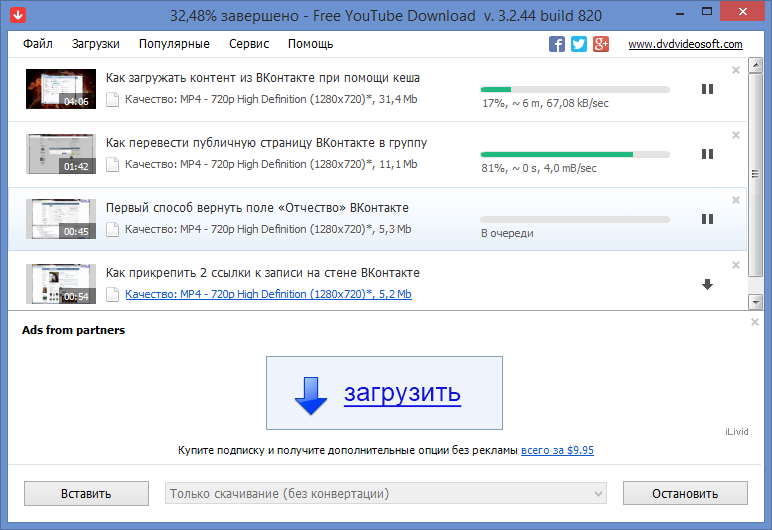
Task: Pause the queued 'Первый способ вернуть поле' item
Action: [708, 219]
